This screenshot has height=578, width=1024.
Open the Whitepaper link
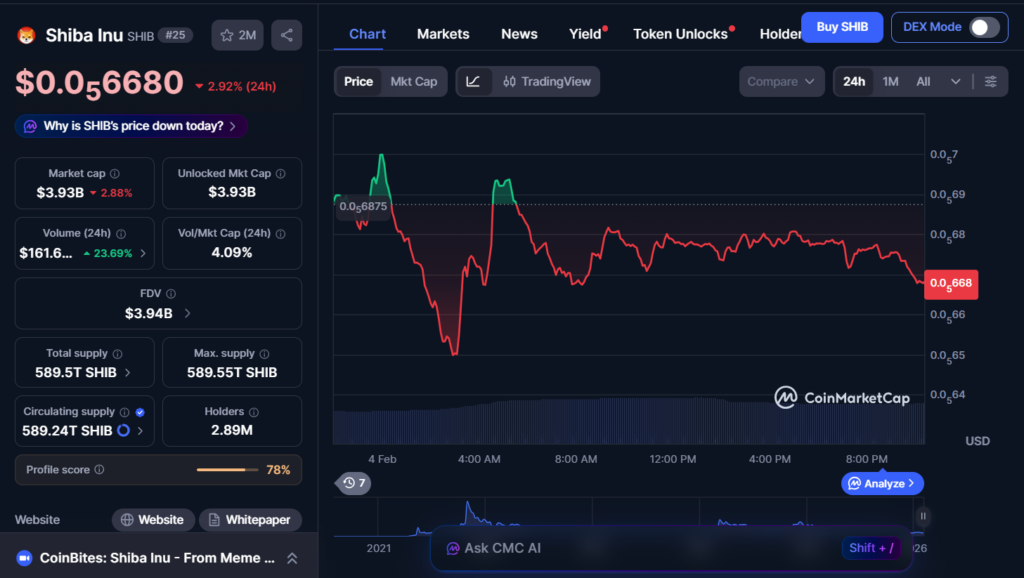pos(250,520)
